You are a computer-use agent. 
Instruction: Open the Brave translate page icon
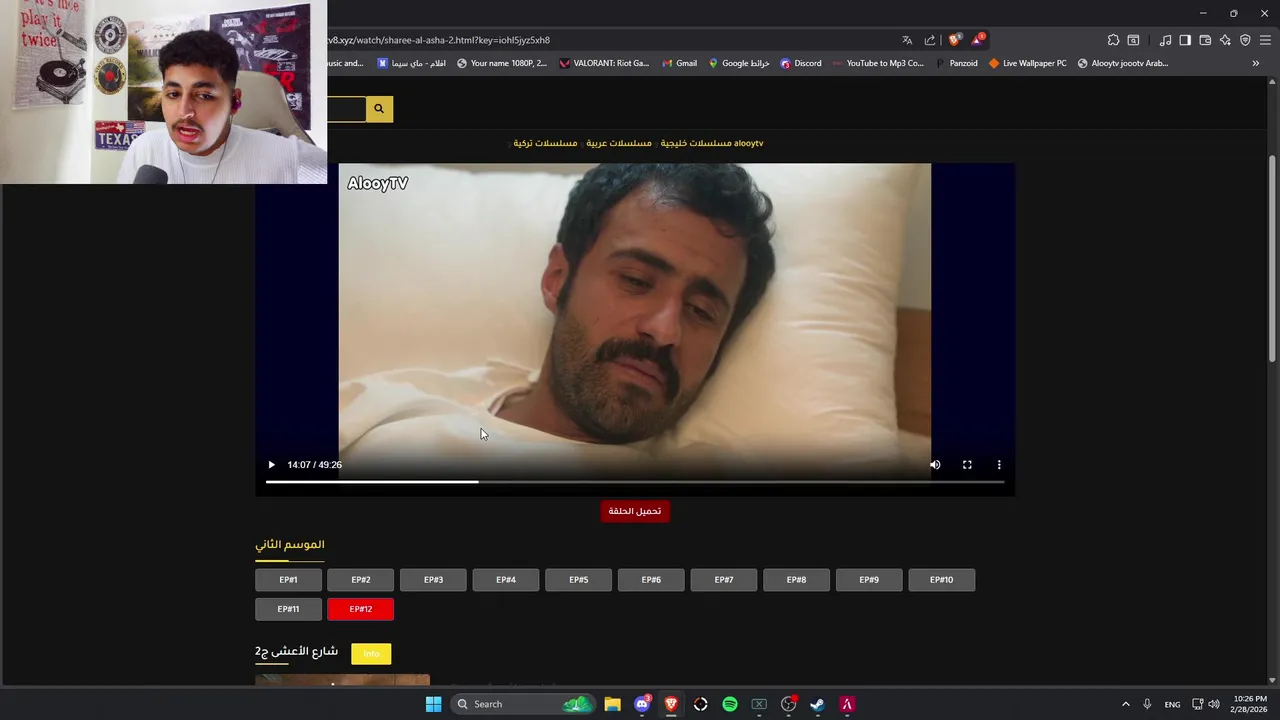pos(907,40)
